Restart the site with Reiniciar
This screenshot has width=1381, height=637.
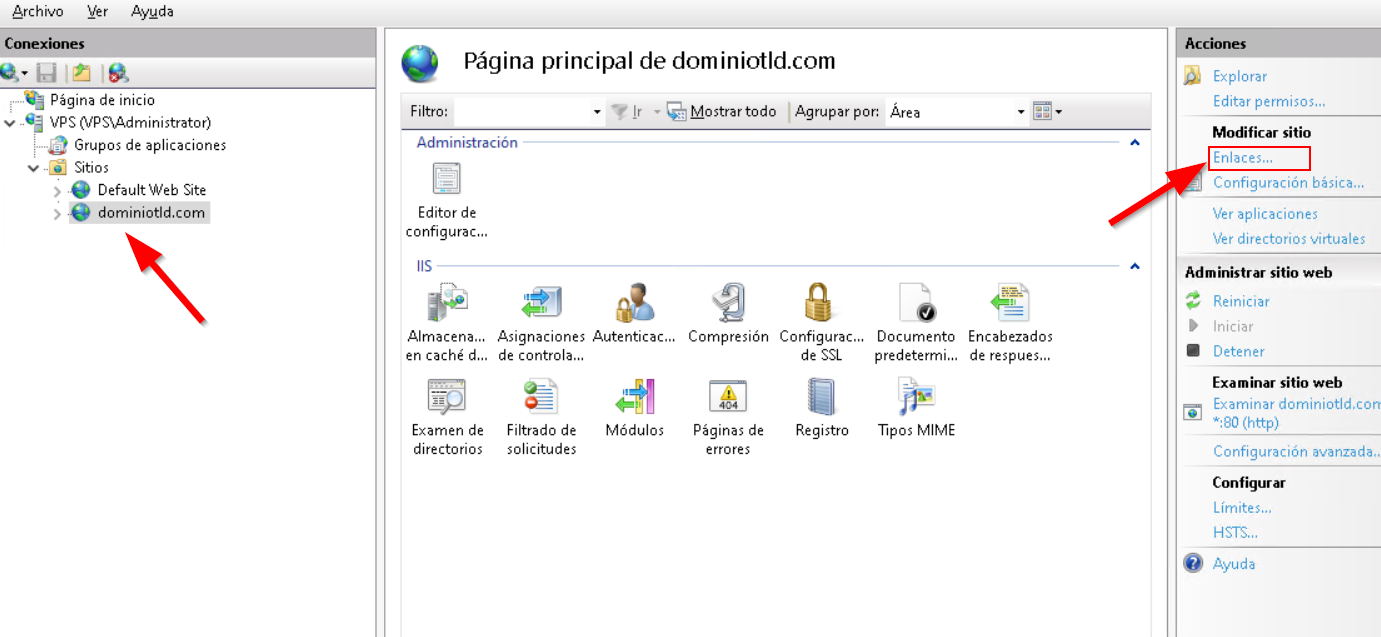click(1241, 301)
